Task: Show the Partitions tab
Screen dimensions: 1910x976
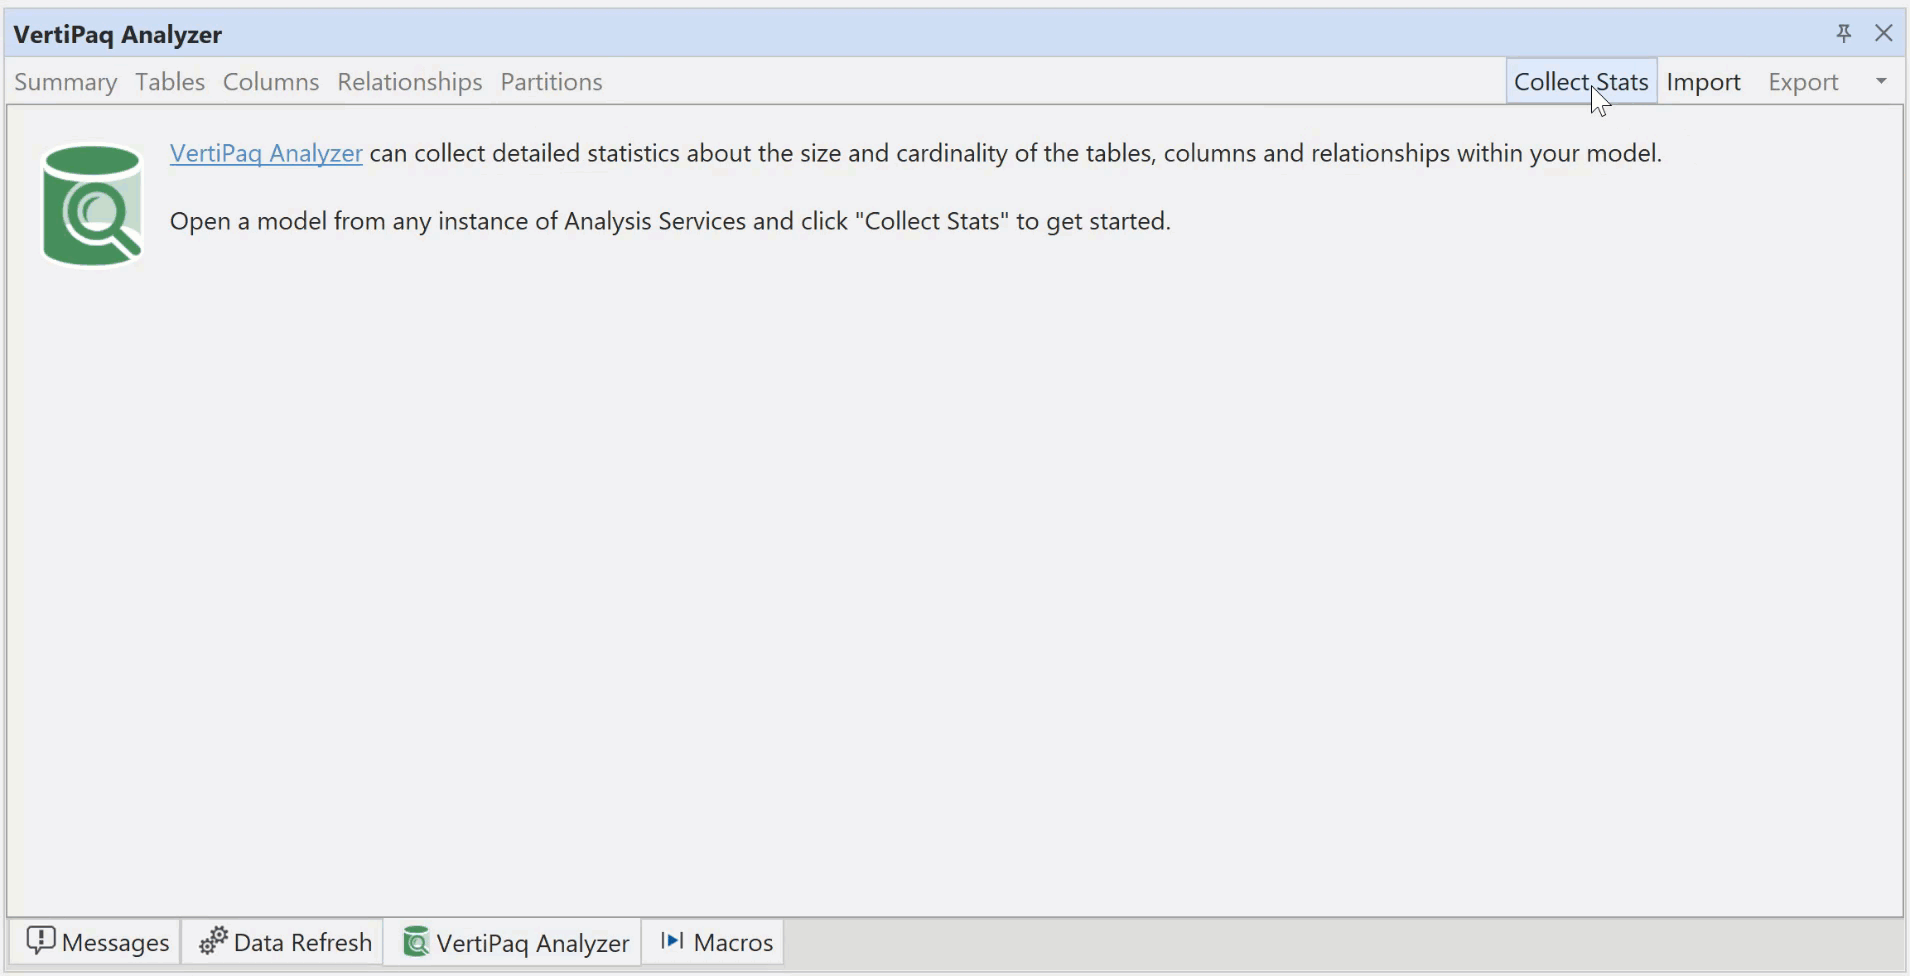Action: coord(551,82)
